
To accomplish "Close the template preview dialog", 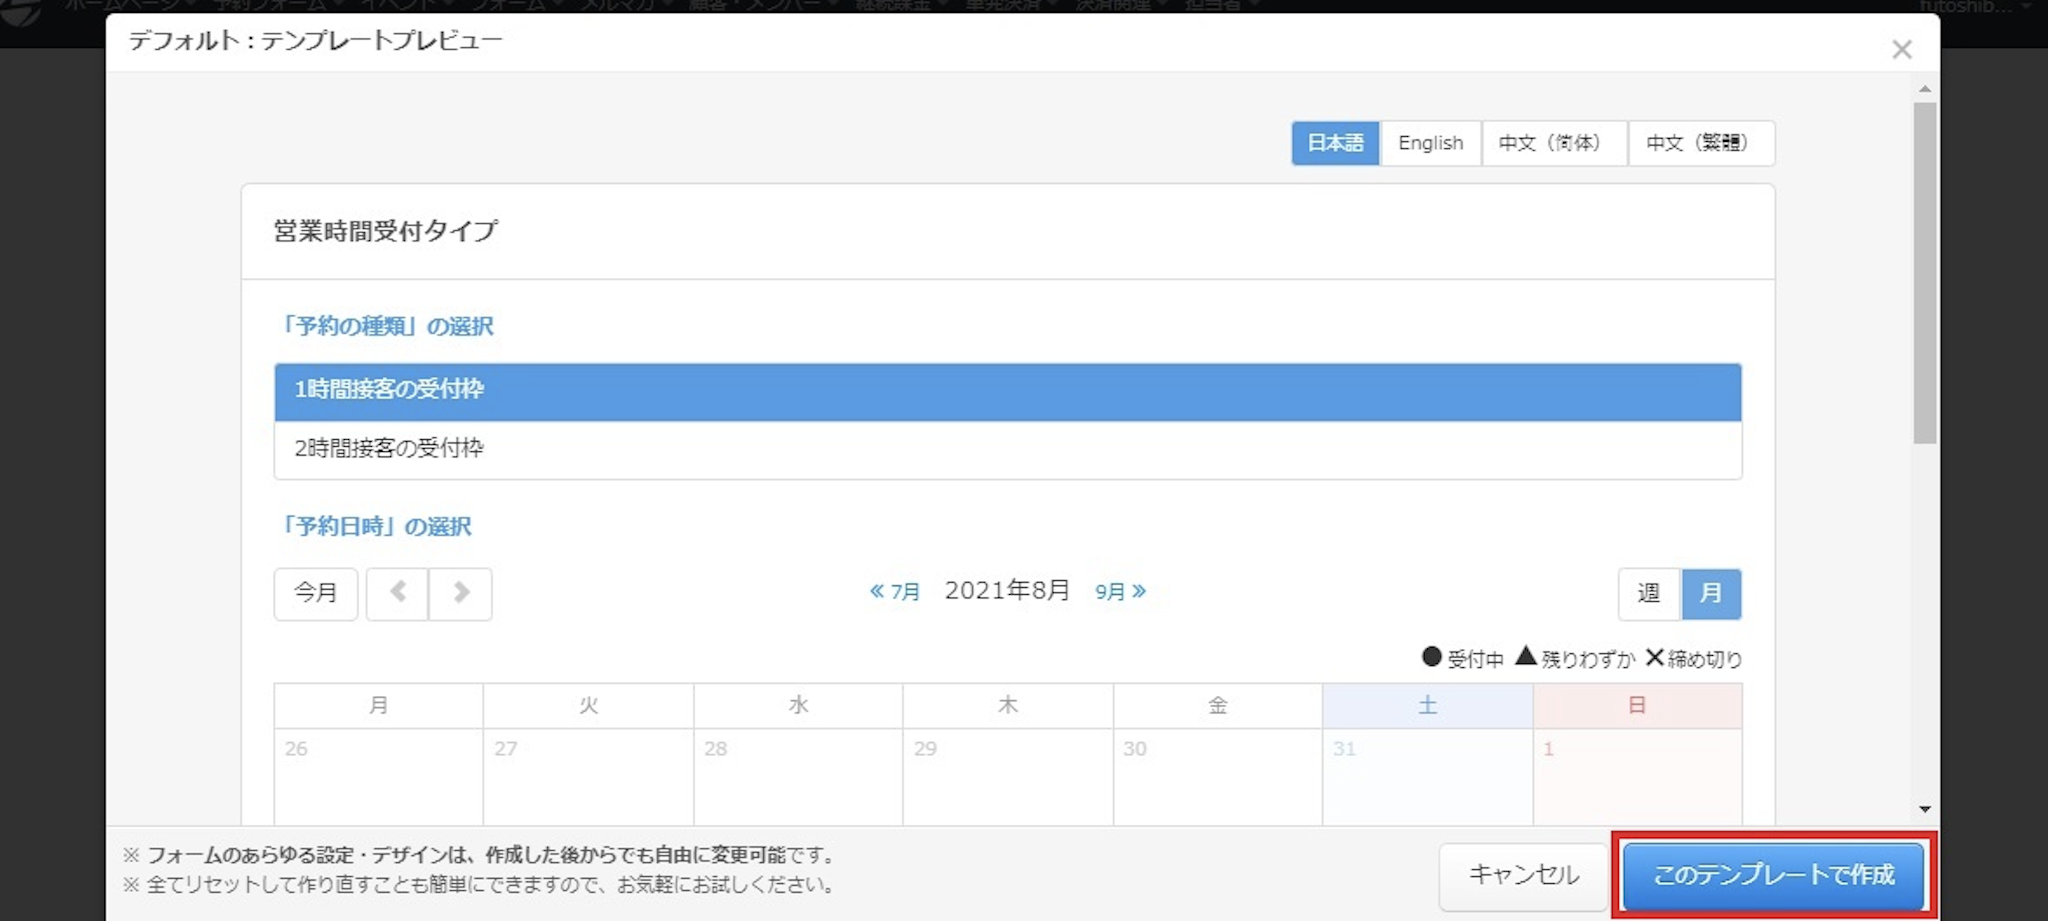I will pyautogui.click(x=1901, y=50).
